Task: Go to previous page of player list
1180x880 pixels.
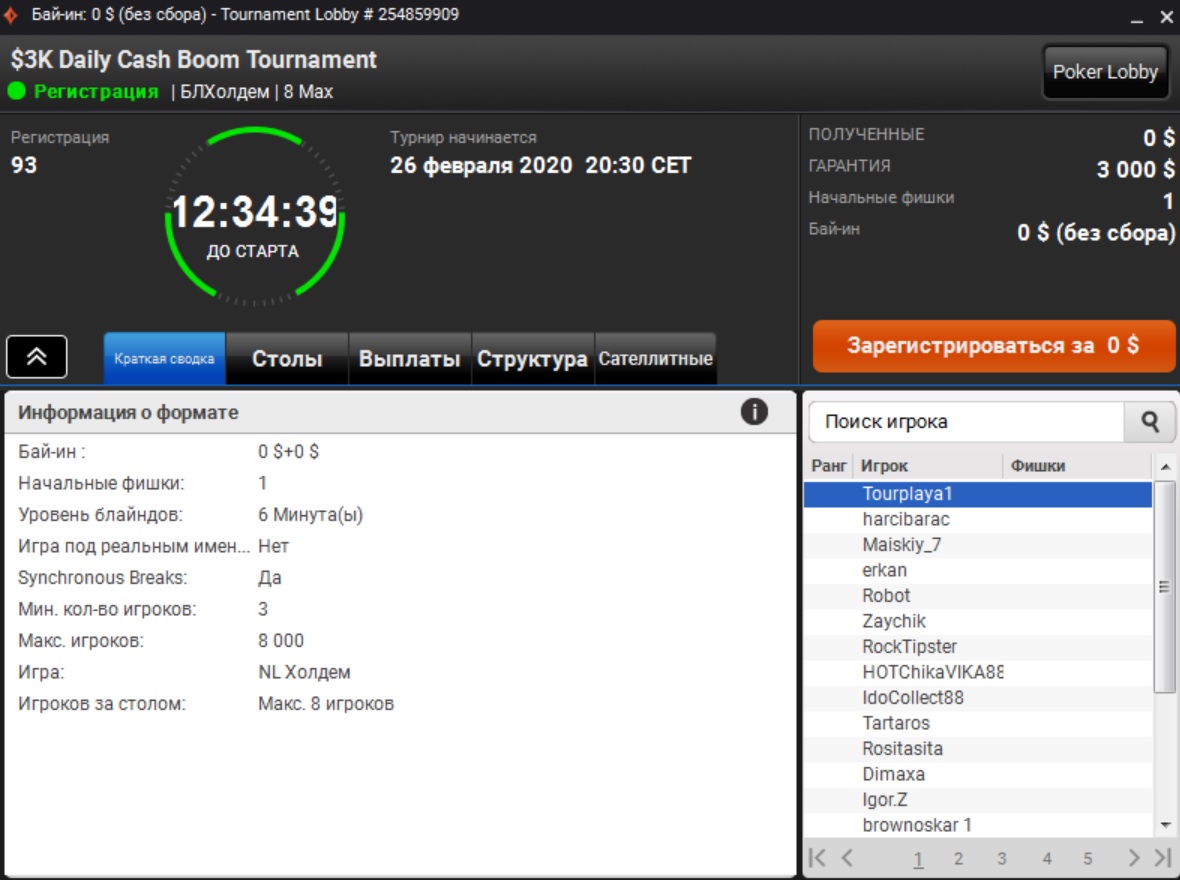Action: click(x=847, y=858)
